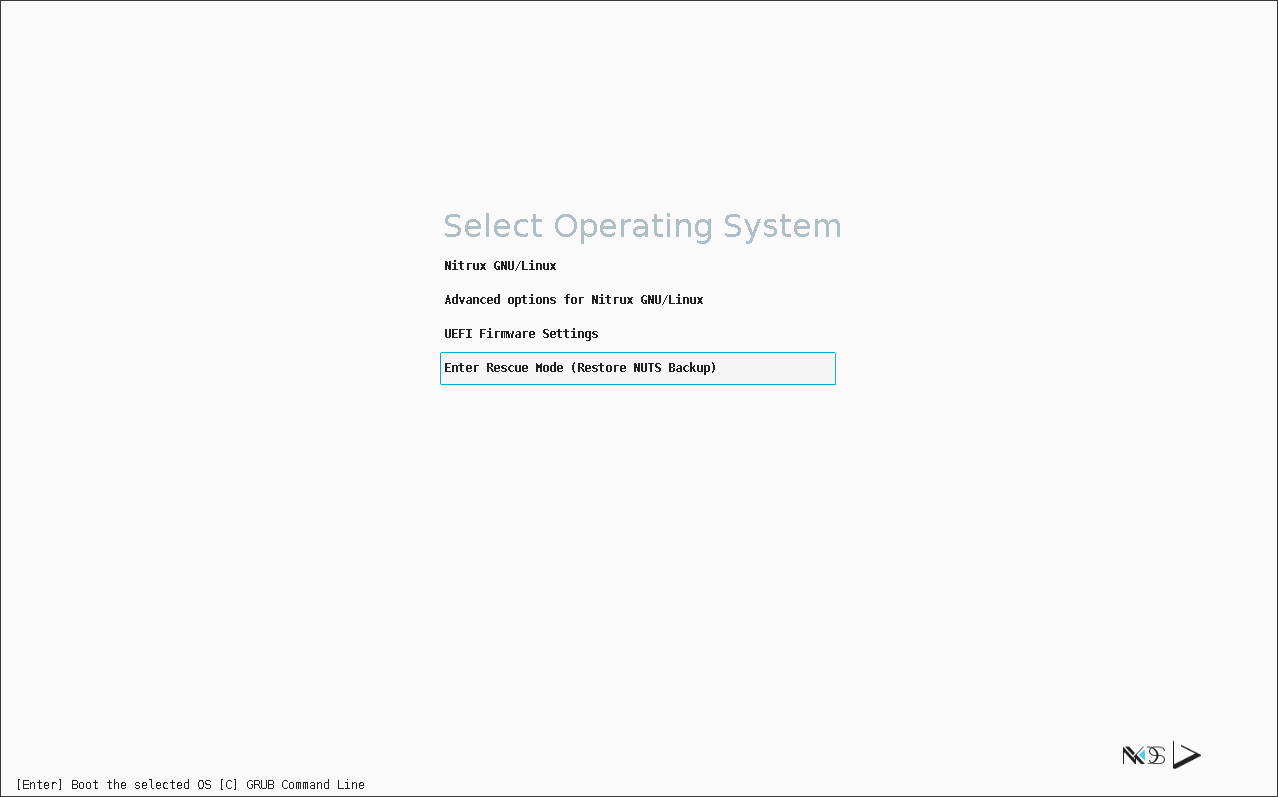Click the cyan triangle inside the NX logo

(x=1141, y=757)
